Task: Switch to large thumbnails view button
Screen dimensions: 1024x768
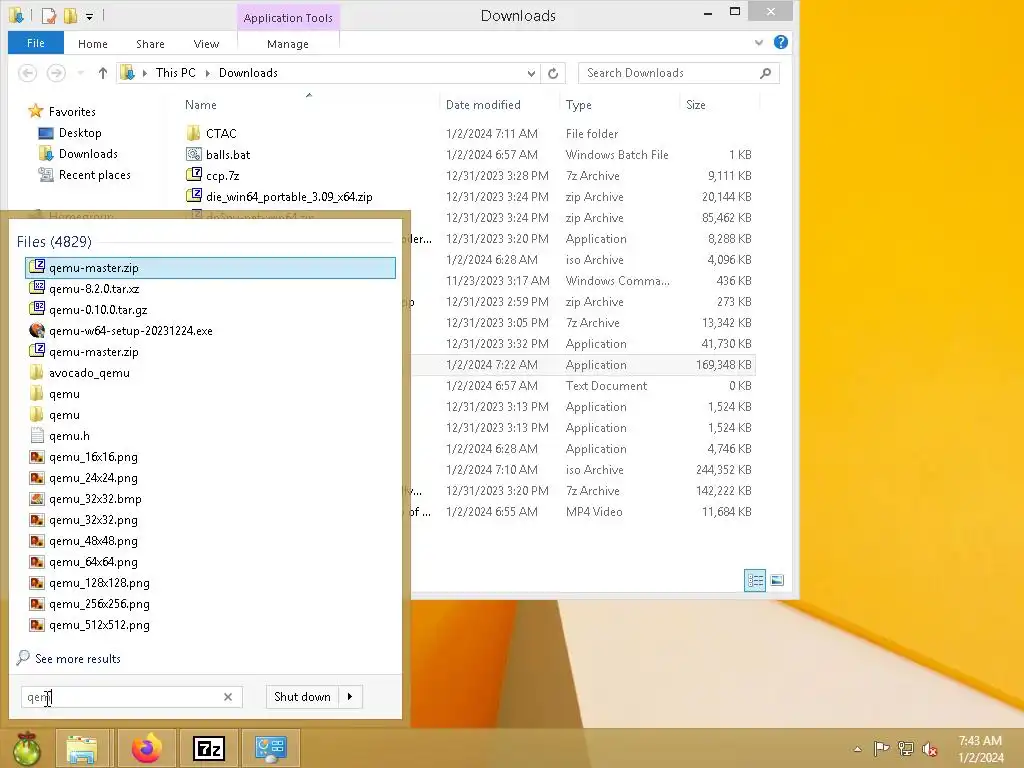Action: [x=777, y=580]
